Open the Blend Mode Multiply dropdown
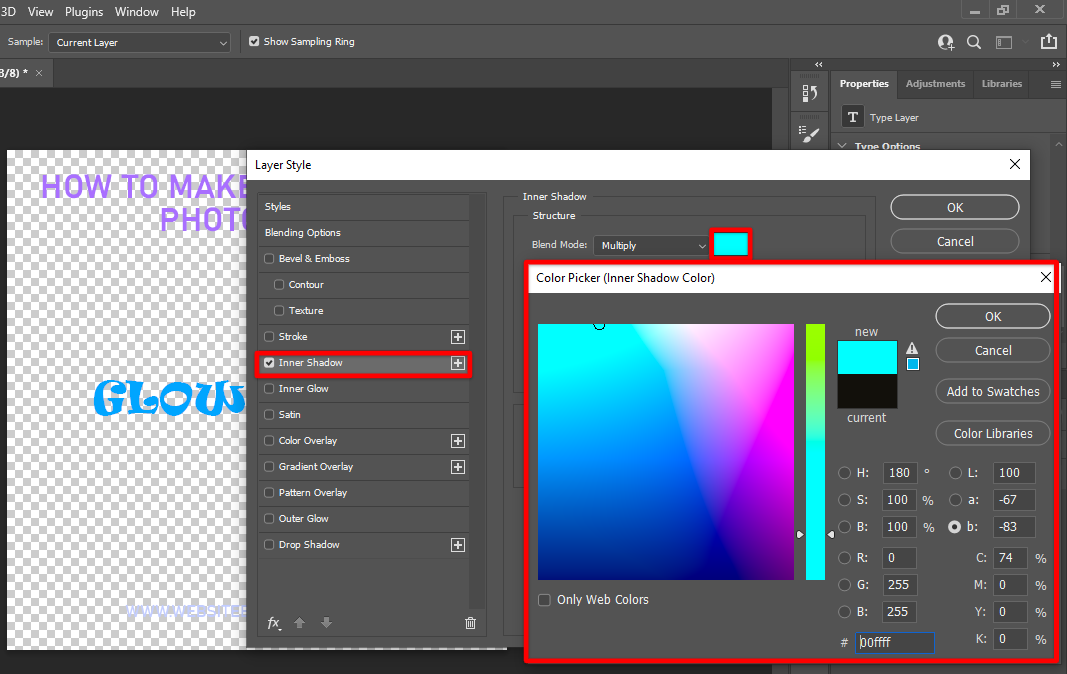This screenshot has height=674, width=1067. click(x=651, y=245)
